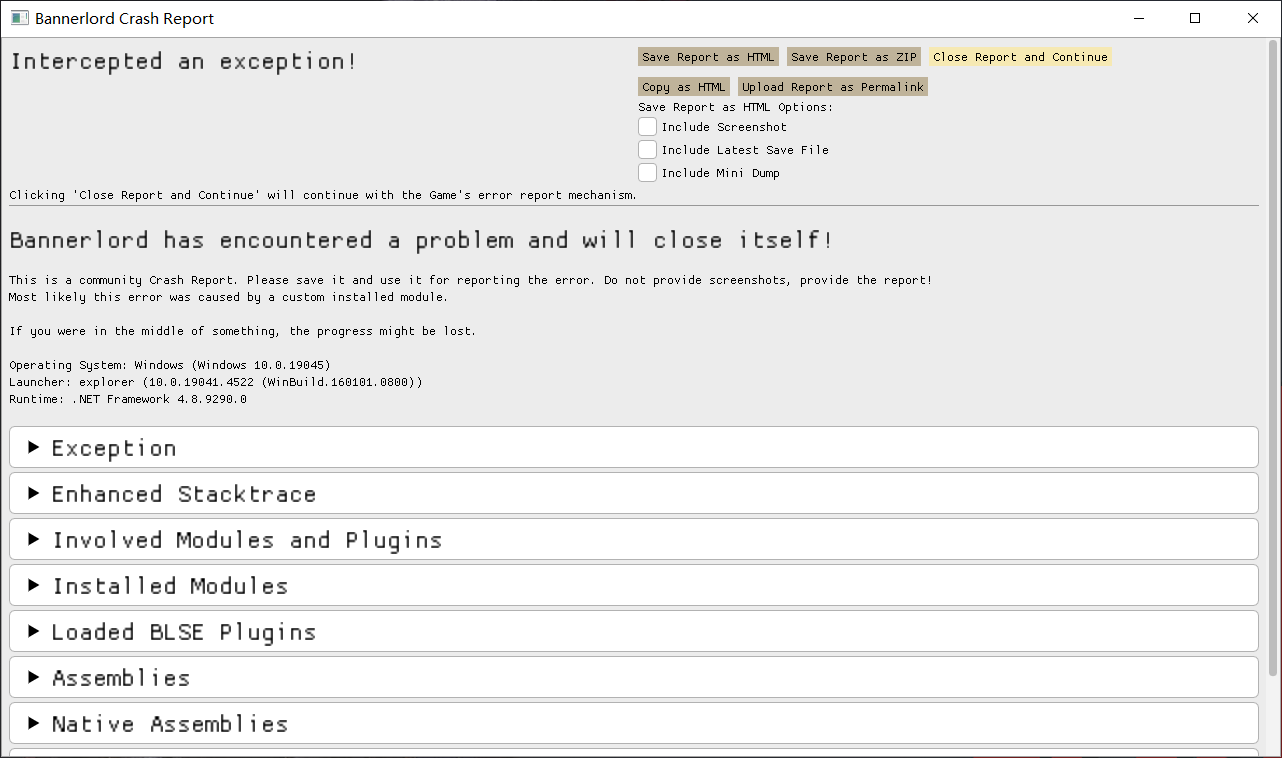This screenshot has height=758, width=1282.
Task: Expand the Exception section
Action: point(634,447)
